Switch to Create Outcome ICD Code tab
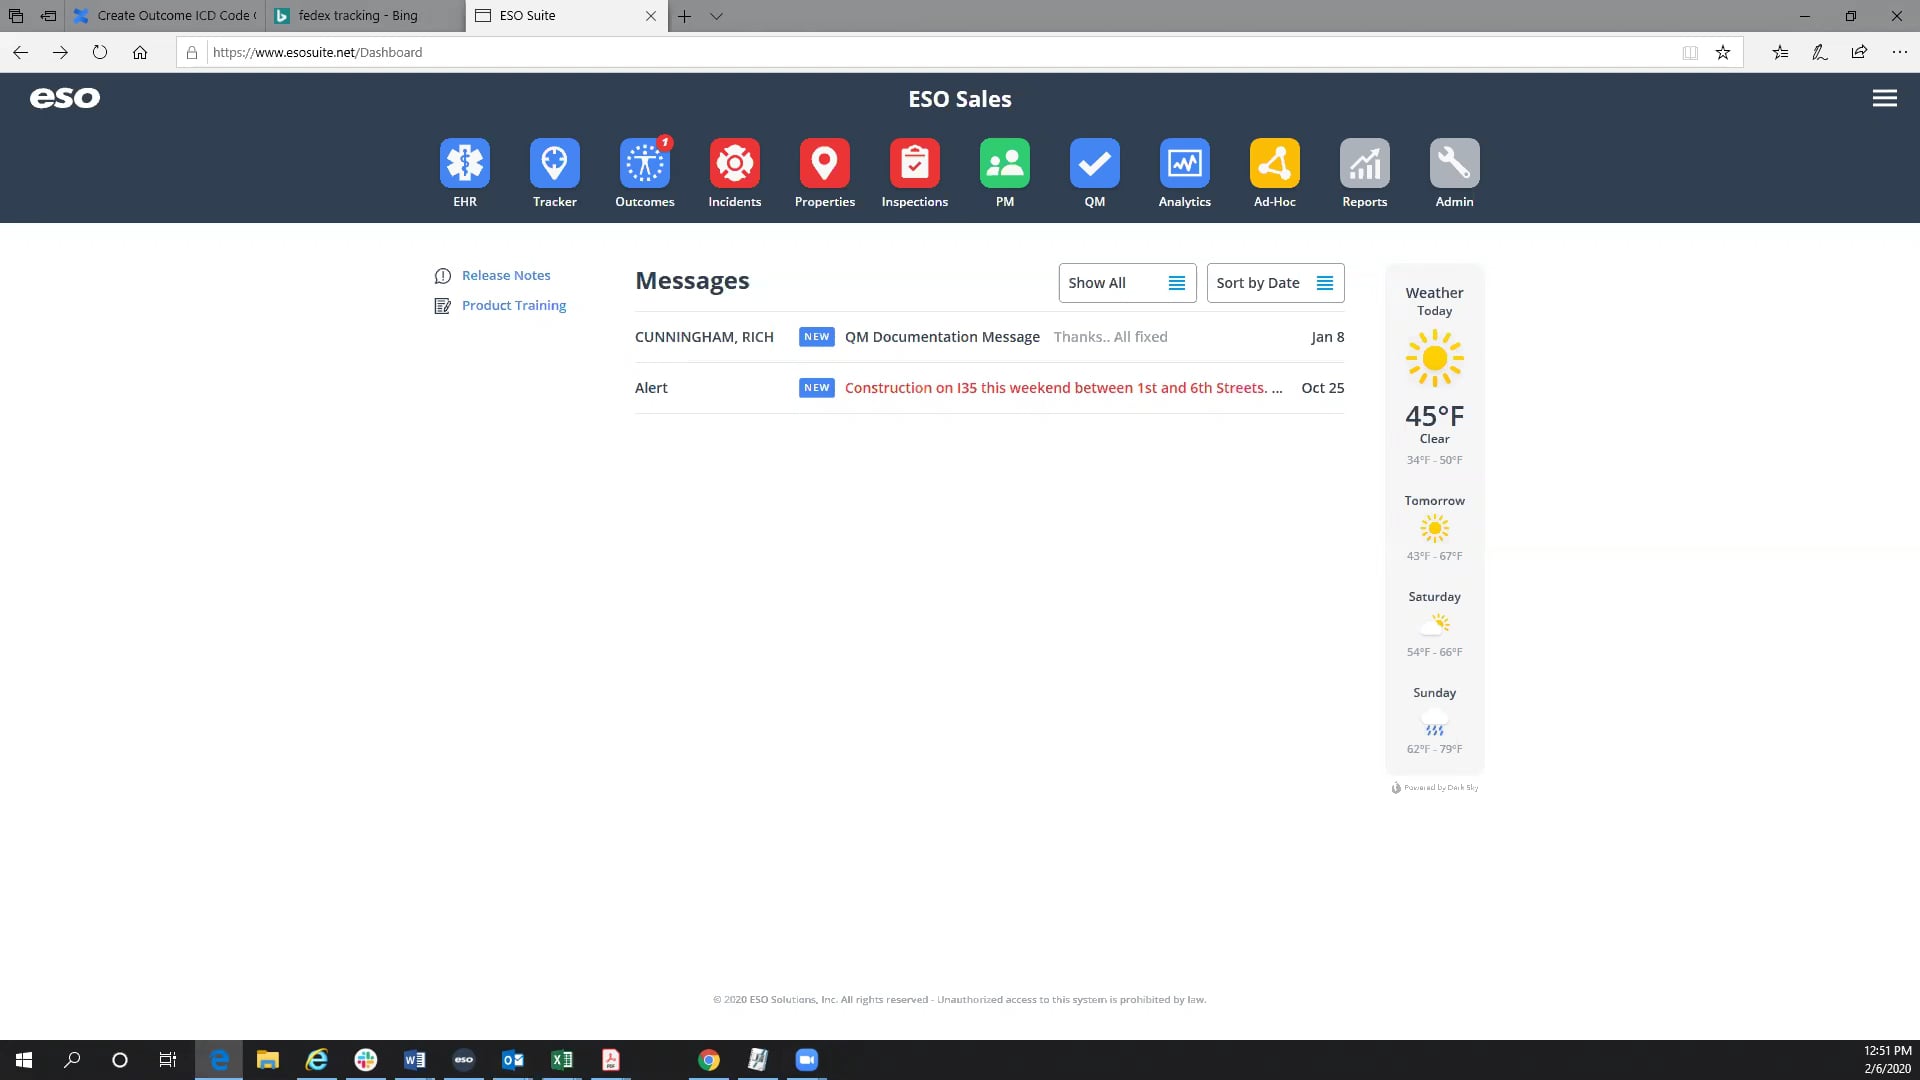This screenshot has width=1920, height=1080. [165, 16]
